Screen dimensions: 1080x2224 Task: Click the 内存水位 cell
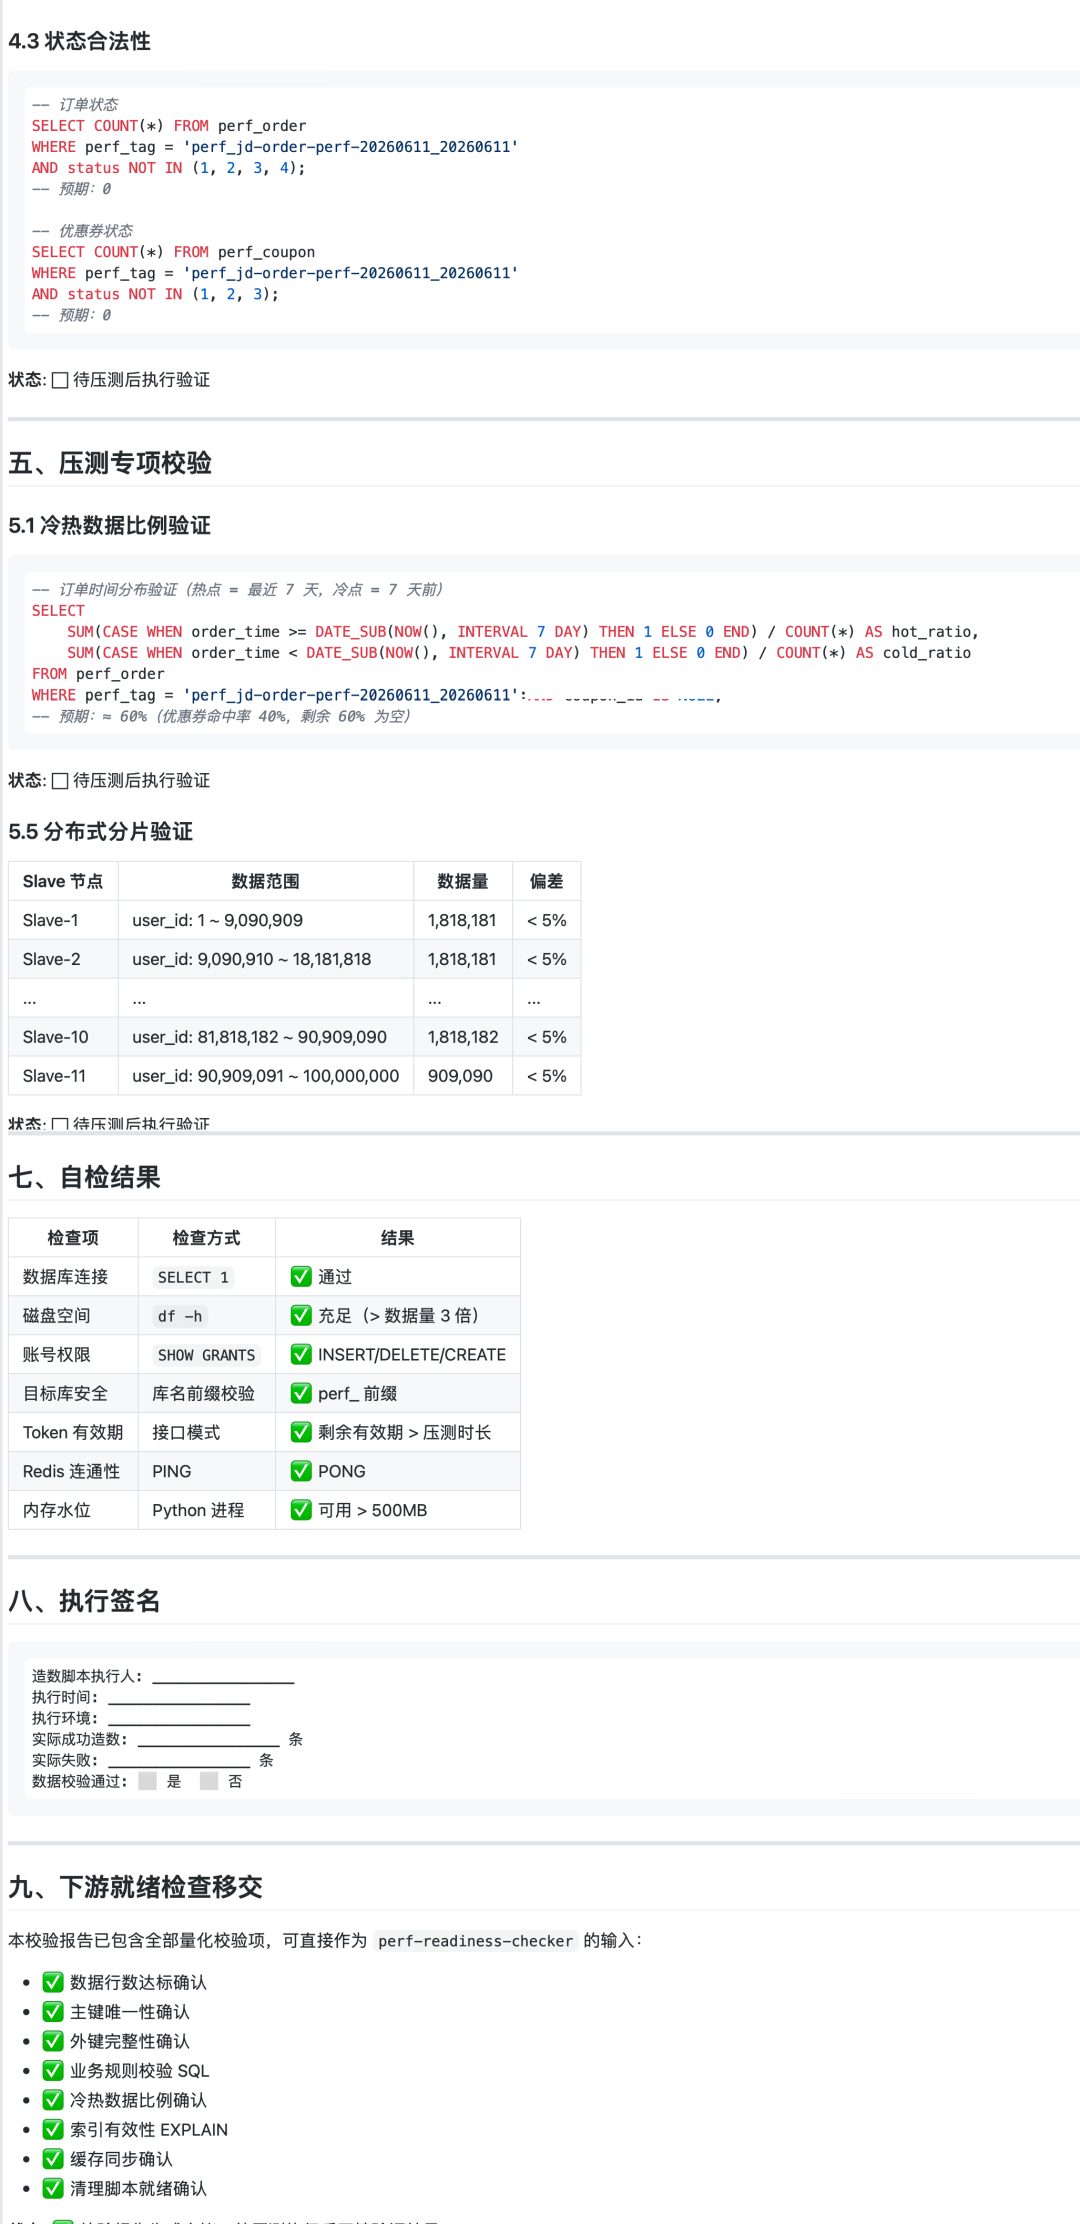pyautogui.click(x=73, y=1510)
